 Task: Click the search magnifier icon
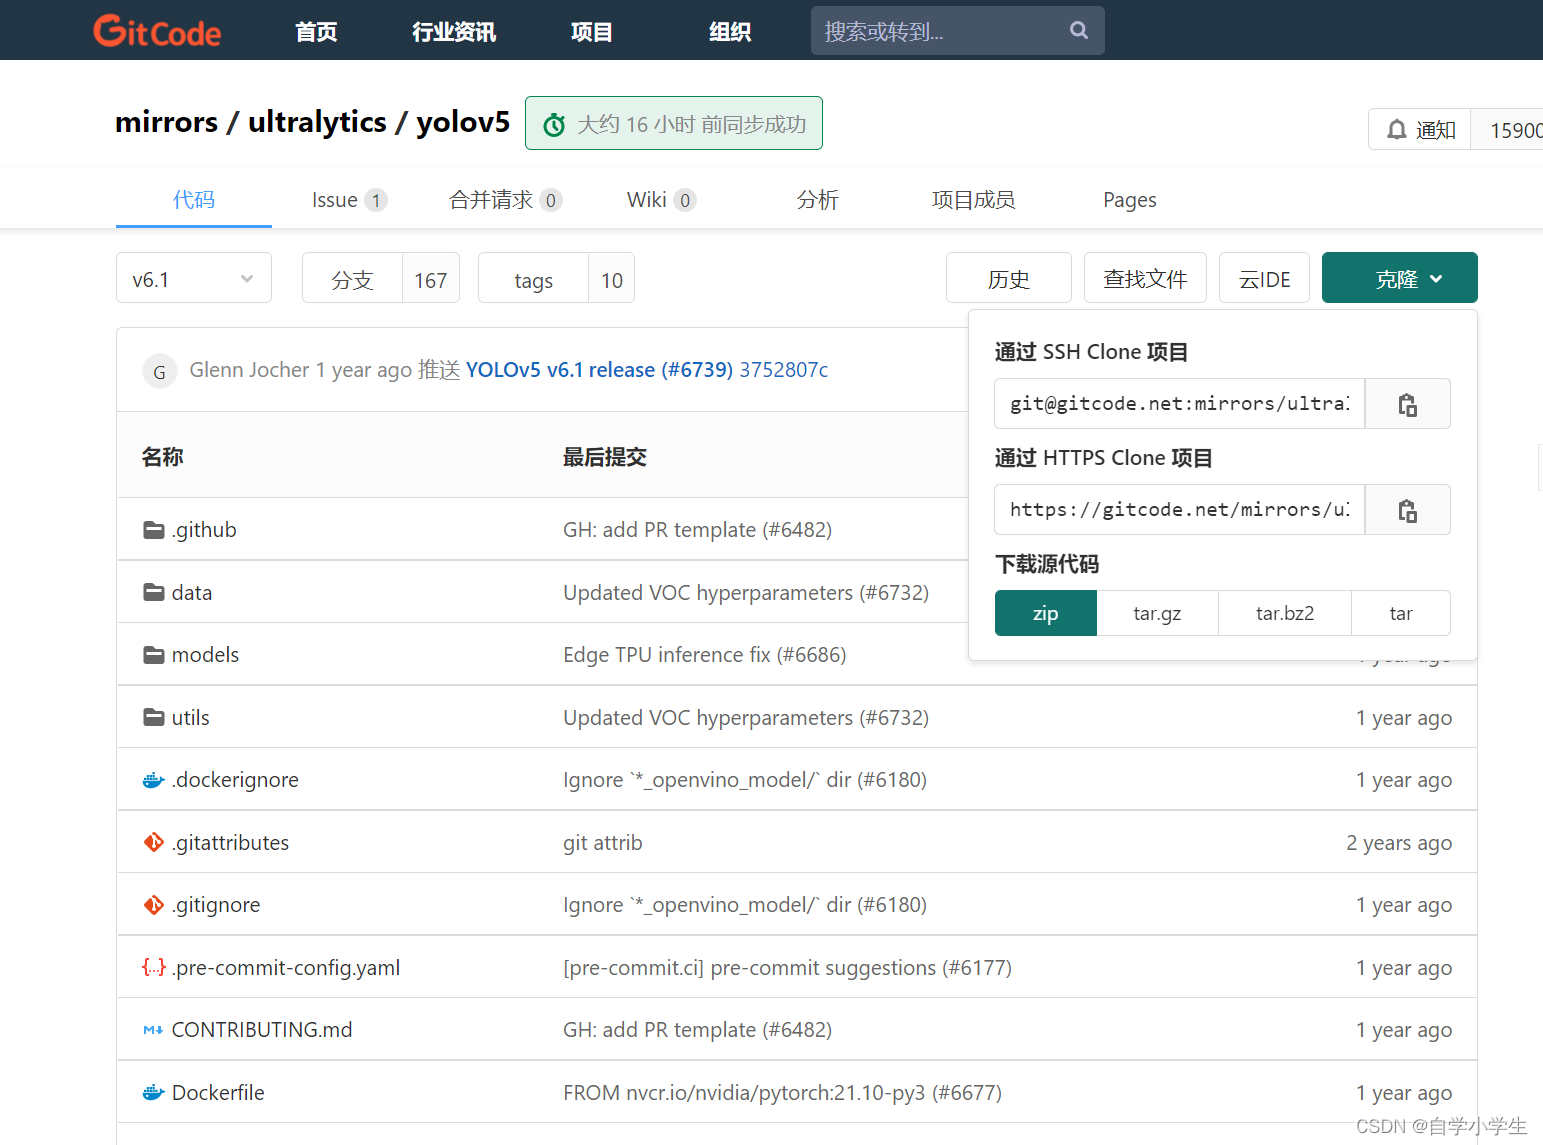click(1079, 30)
